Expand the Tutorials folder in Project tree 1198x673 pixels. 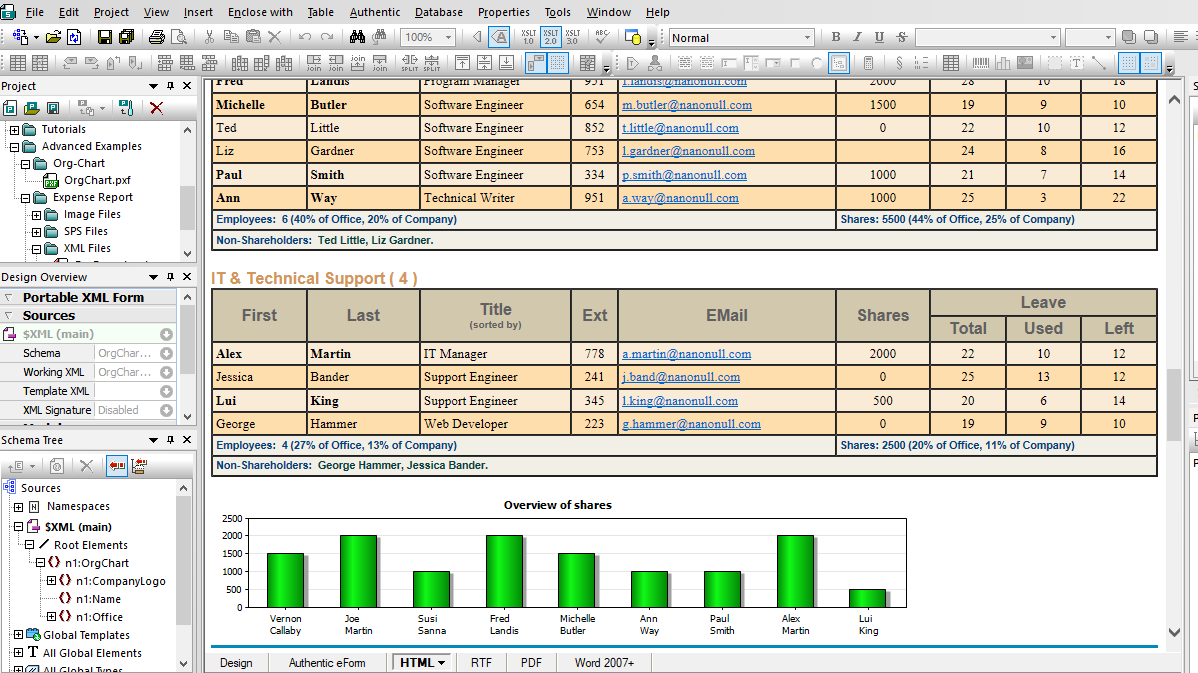(14, 130)
